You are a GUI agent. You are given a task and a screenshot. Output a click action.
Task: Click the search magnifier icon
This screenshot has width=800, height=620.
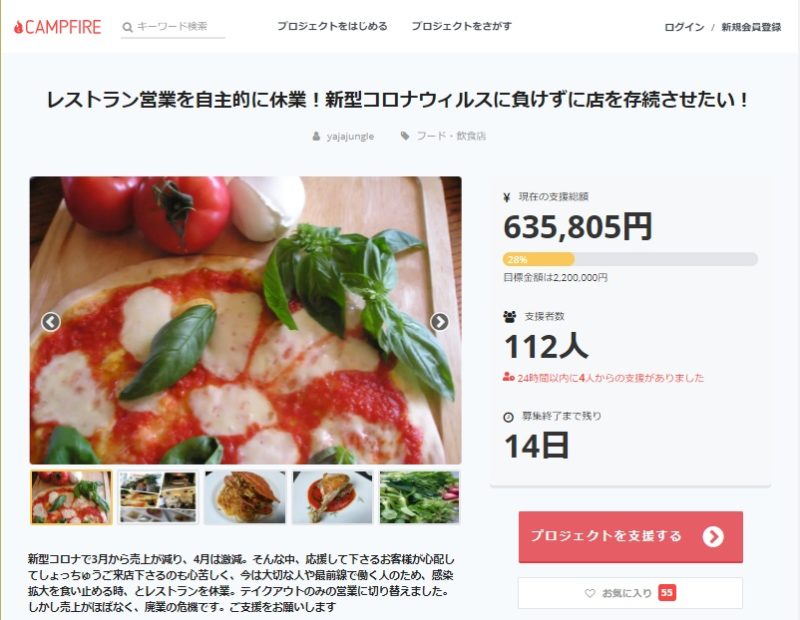coord(128,27)
